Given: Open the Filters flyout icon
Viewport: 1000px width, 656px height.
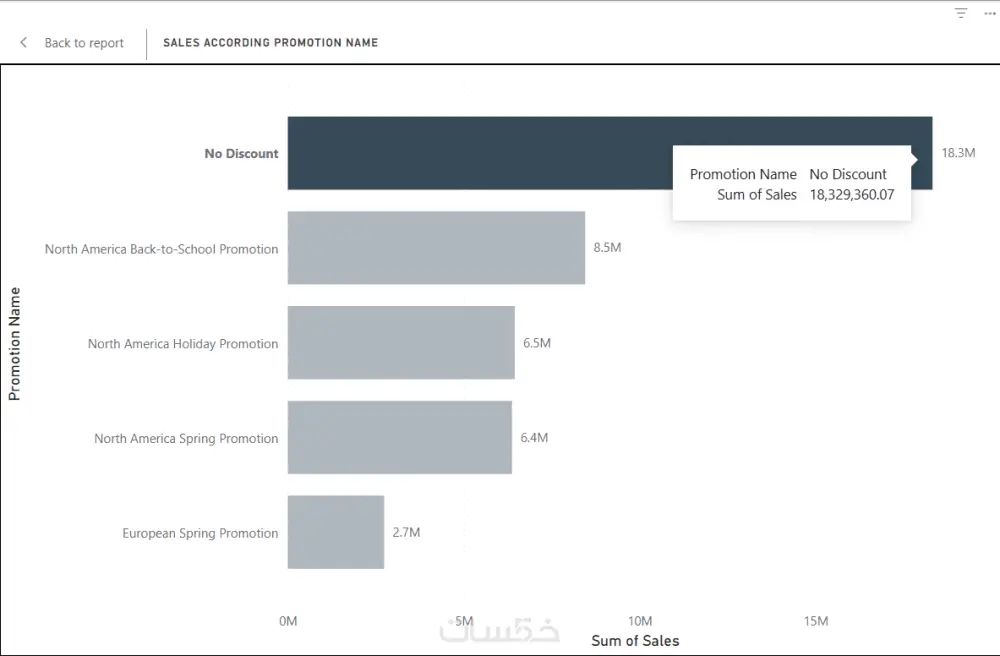Looking at the screenshot, I should coord(960,14).
